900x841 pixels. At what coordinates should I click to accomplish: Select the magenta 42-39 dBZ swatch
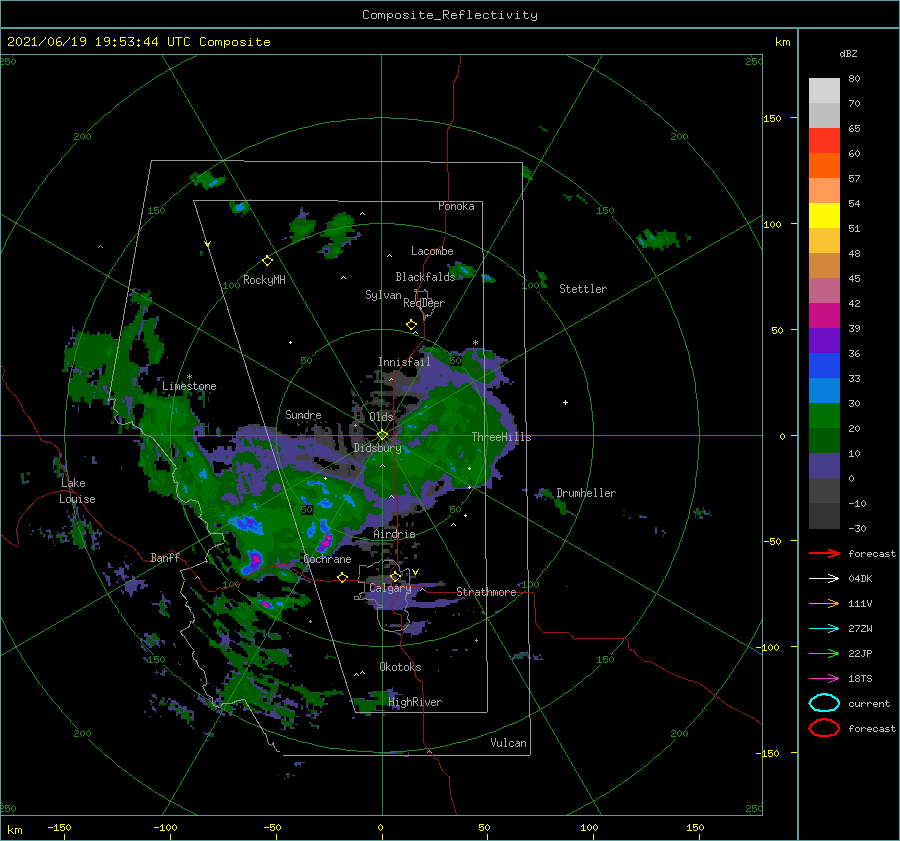824,316
